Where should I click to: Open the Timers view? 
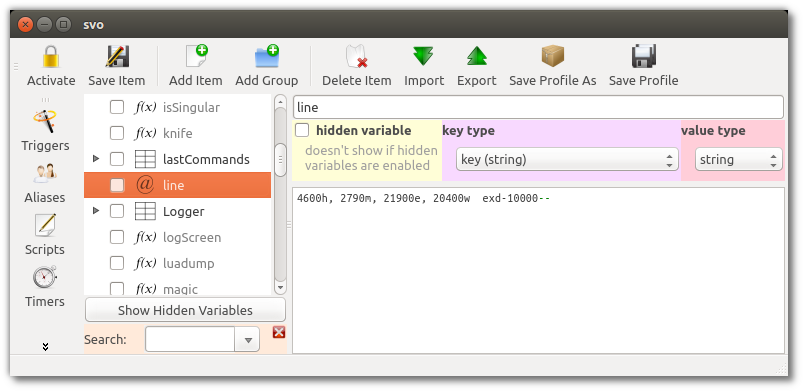coord(45,287)
